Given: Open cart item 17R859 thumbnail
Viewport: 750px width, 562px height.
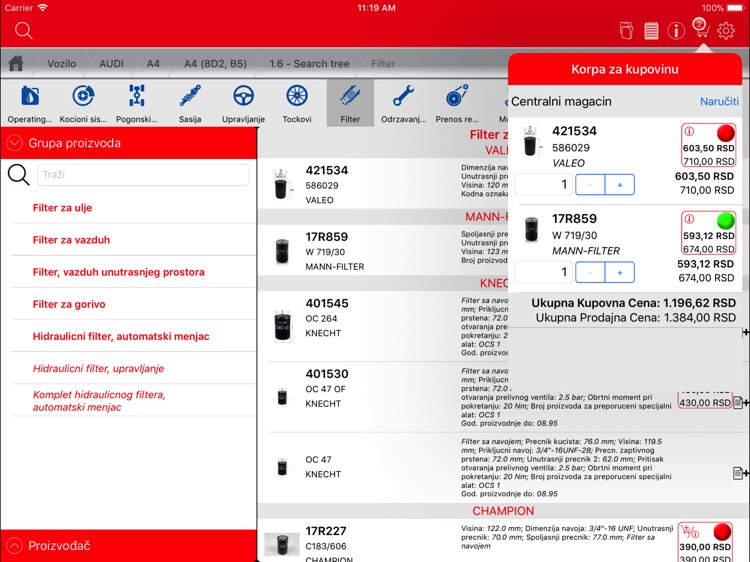Looking at the screenshot, I should [531, 229].
